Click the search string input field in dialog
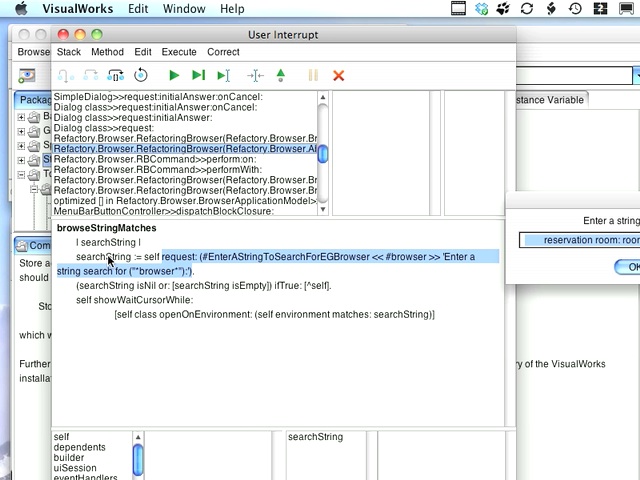Screen dimensions: 640x480 (580, 240)
